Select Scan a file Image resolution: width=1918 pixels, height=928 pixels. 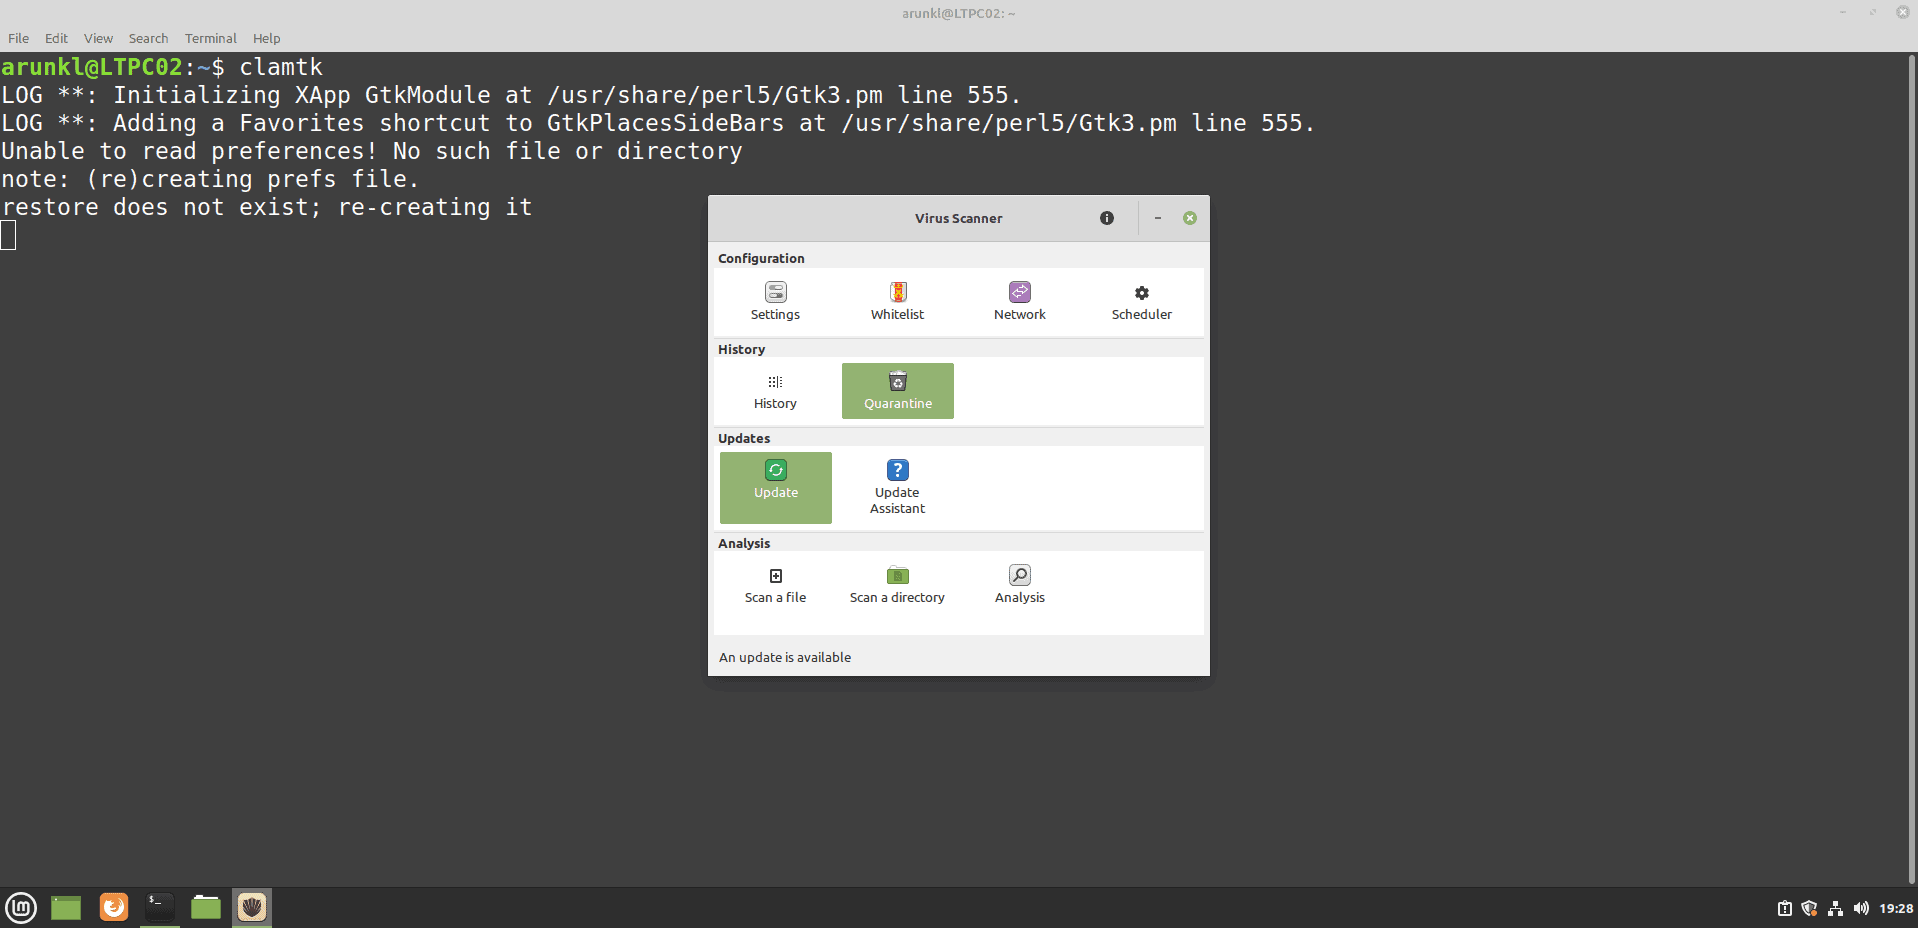[x=775, y=585]
